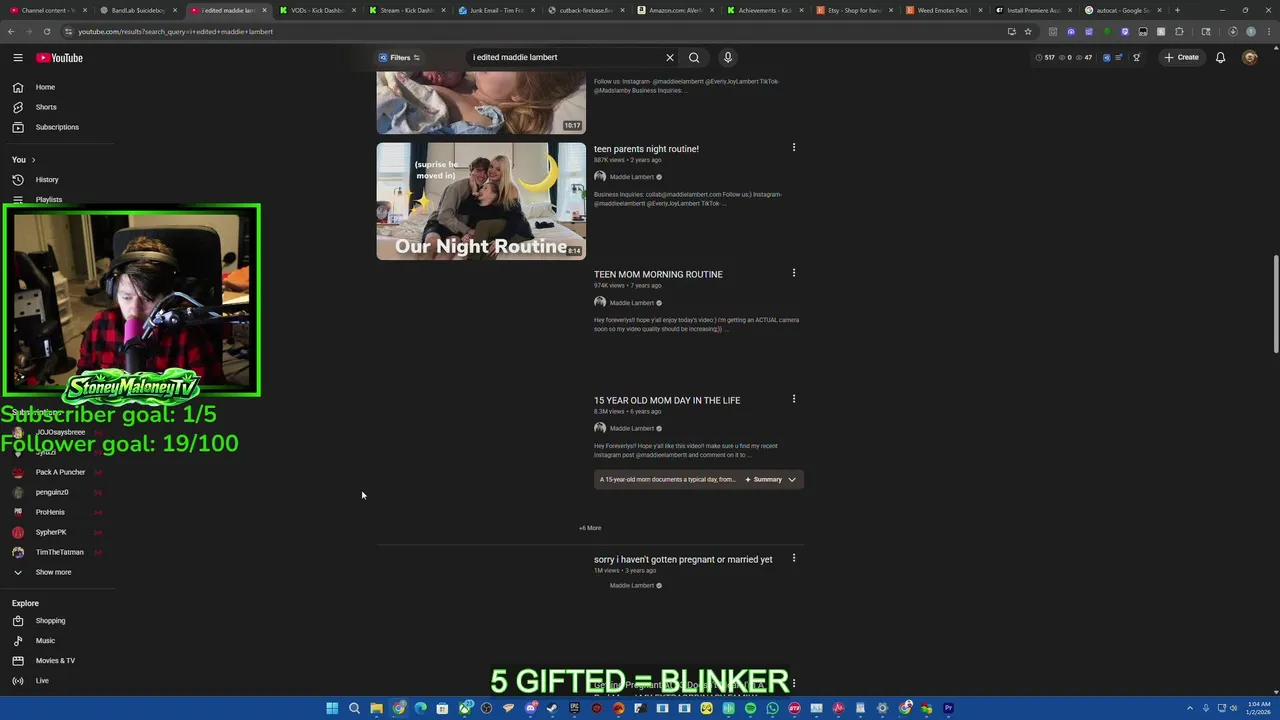Reload the page with browser refresh
1280x720 pixels.
click(46, 31)
